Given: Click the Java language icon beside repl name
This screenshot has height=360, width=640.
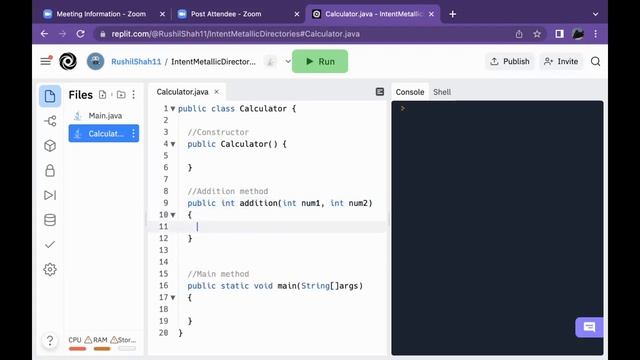Looking at the screenshot, I should tap(270, 62).
